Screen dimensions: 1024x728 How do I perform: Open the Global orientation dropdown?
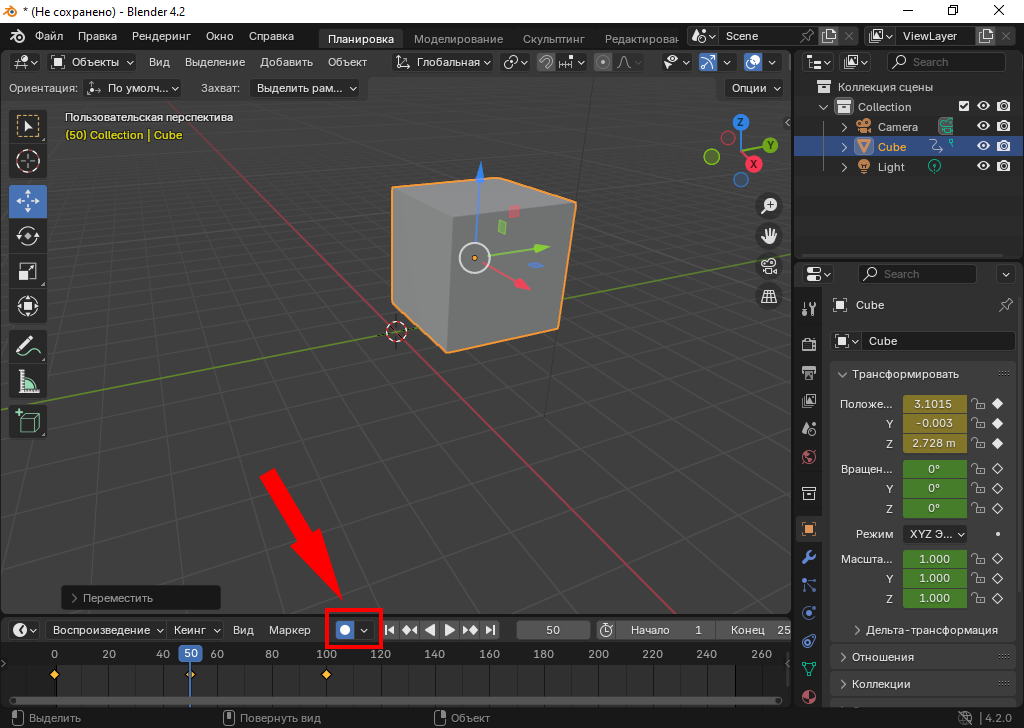pyautogui.click(x=445, y=62)
